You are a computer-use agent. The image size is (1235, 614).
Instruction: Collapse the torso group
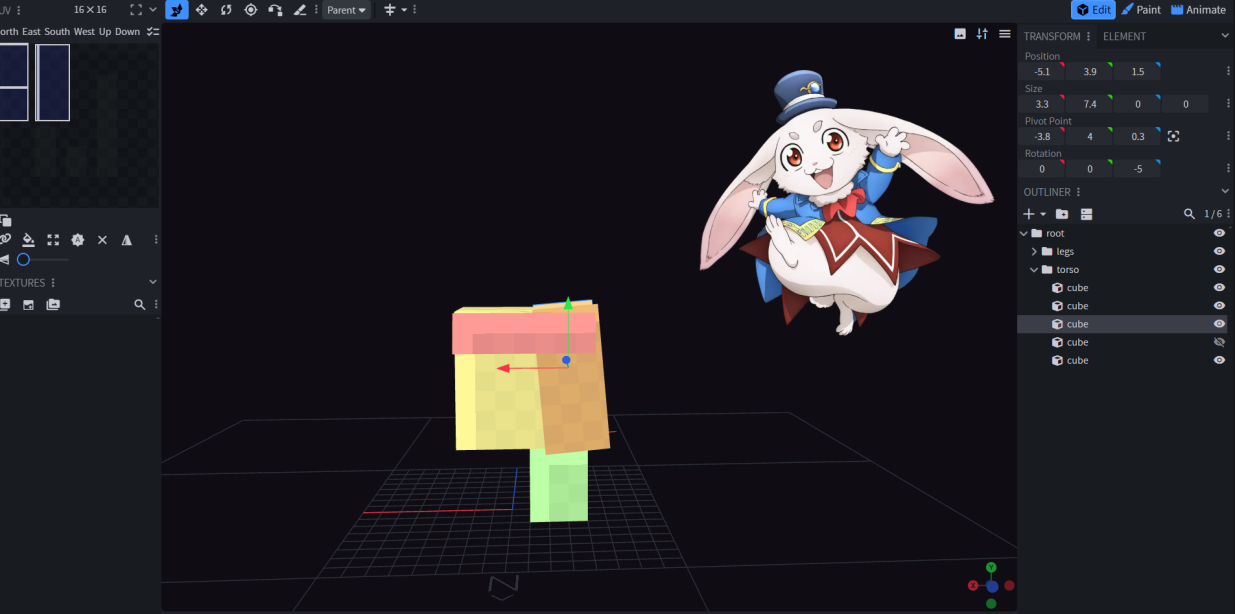click(x=1034, y=269)
